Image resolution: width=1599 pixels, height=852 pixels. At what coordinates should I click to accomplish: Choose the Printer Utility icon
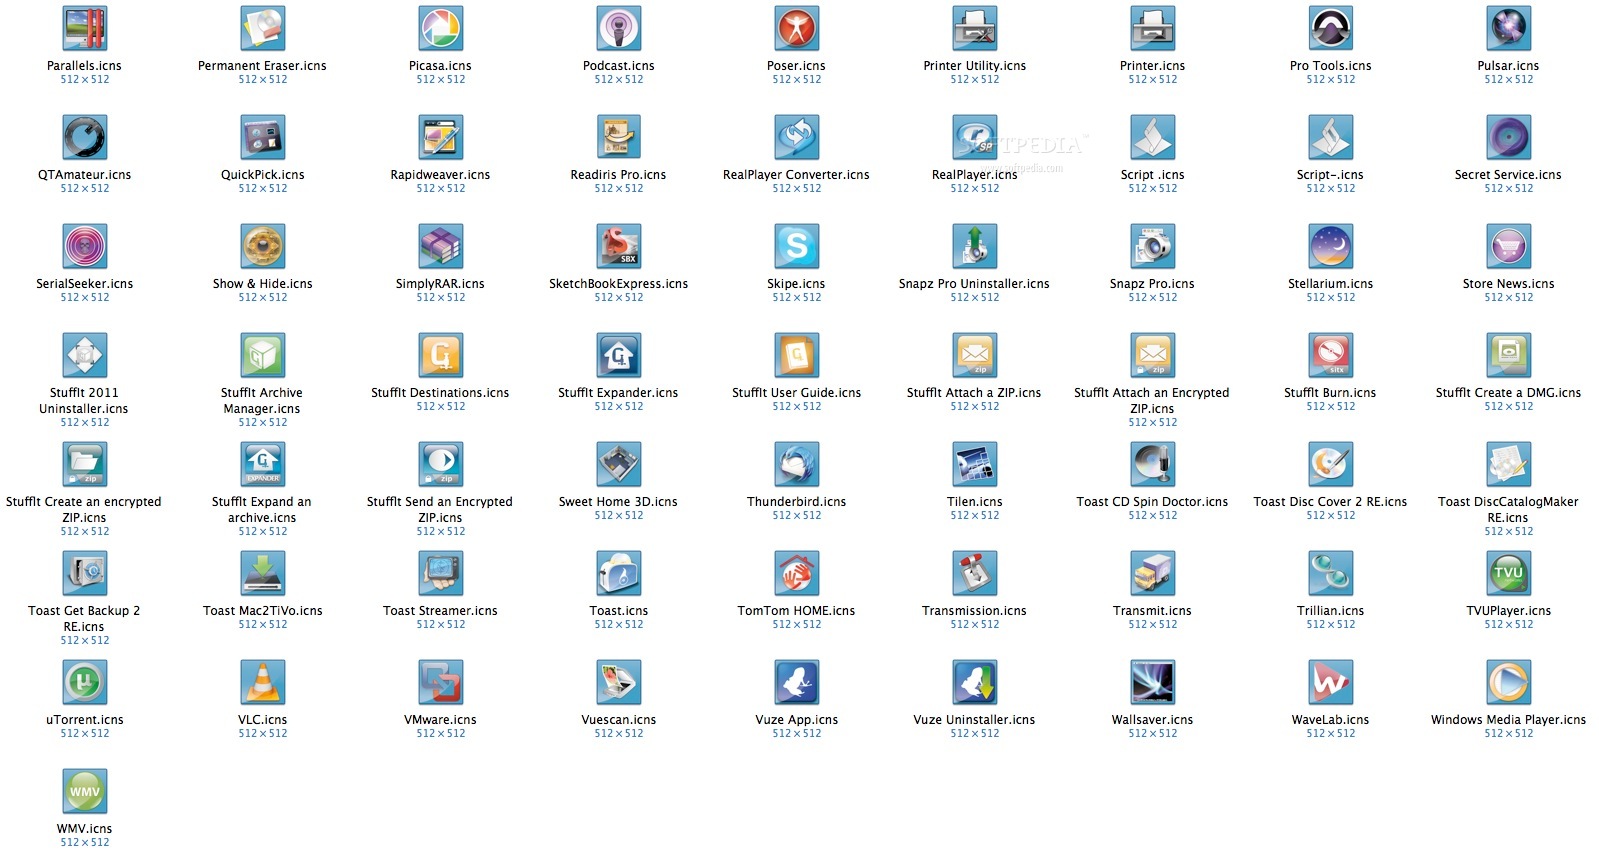click(975, 29)
